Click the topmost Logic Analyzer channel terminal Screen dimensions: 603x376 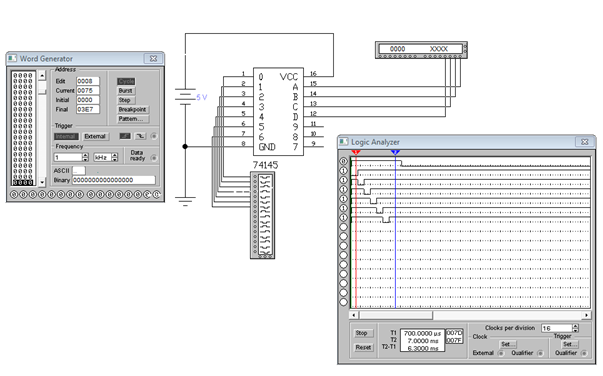point(343,161)
